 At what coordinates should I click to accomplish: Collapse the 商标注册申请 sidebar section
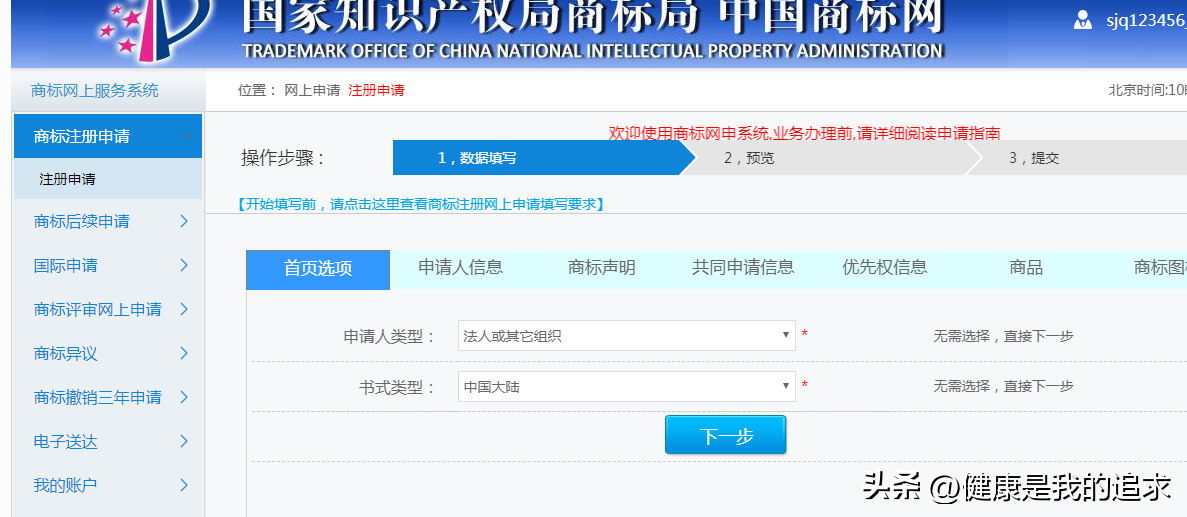[x=186, y=136]
